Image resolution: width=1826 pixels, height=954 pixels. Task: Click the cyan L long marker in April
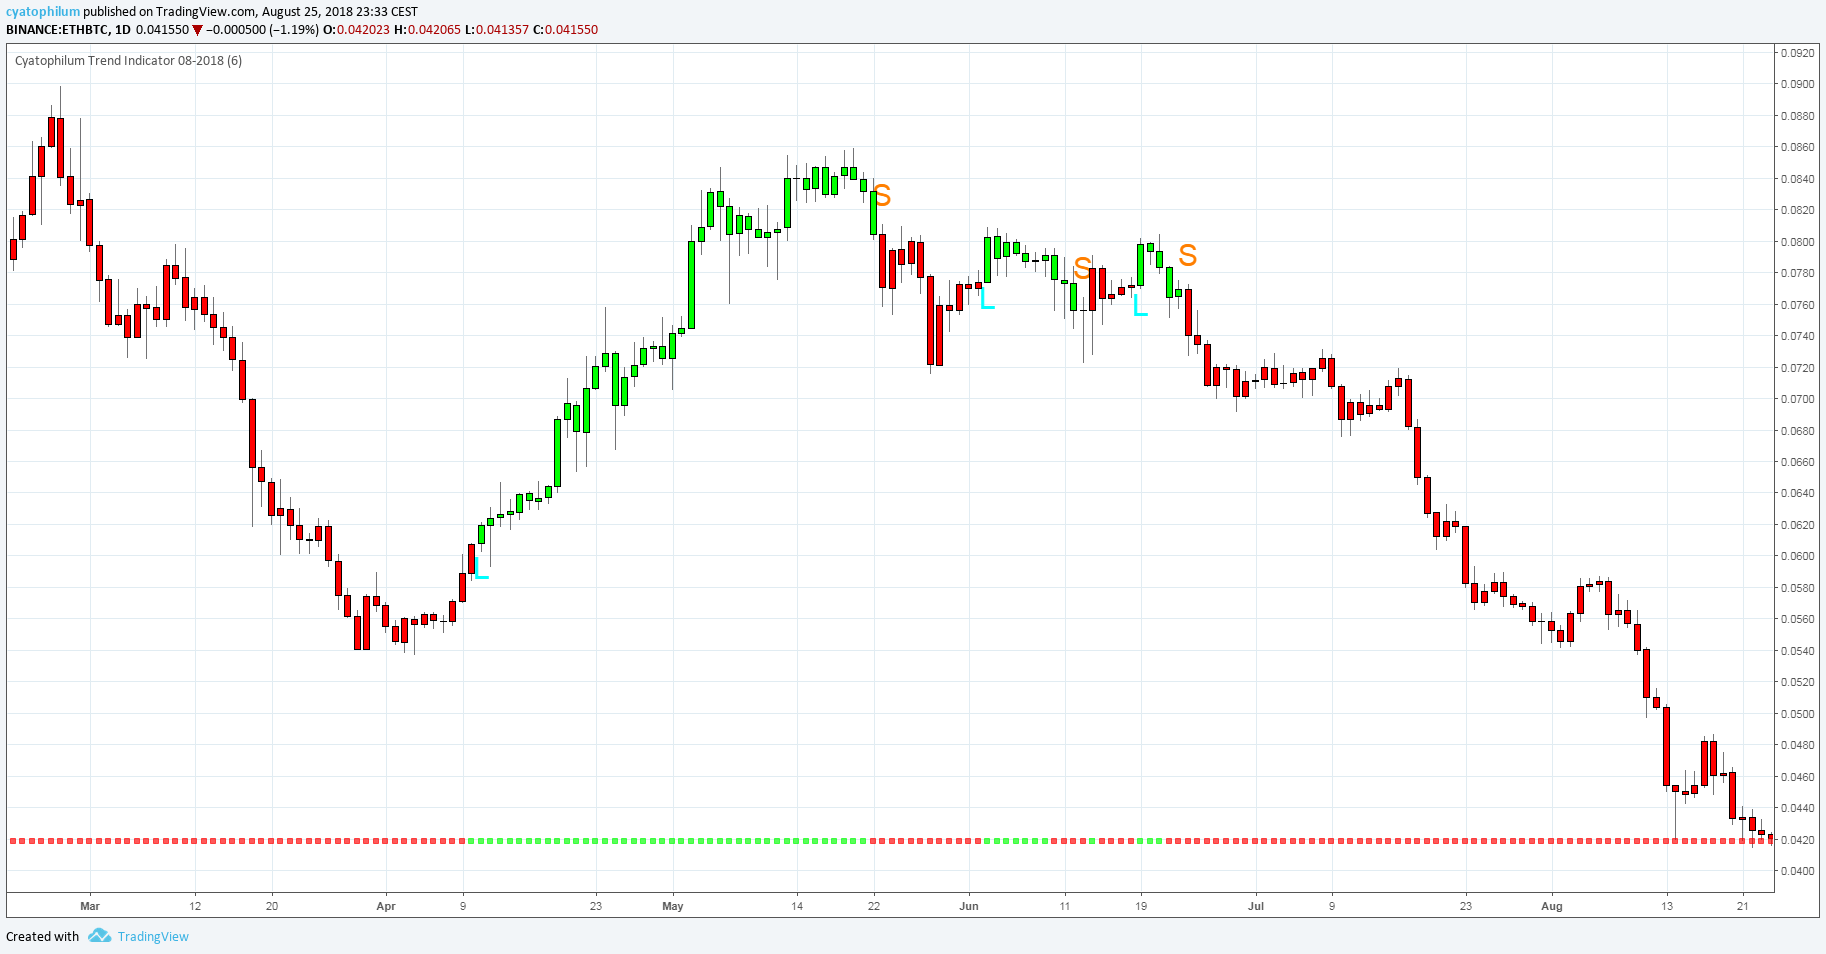482,568
